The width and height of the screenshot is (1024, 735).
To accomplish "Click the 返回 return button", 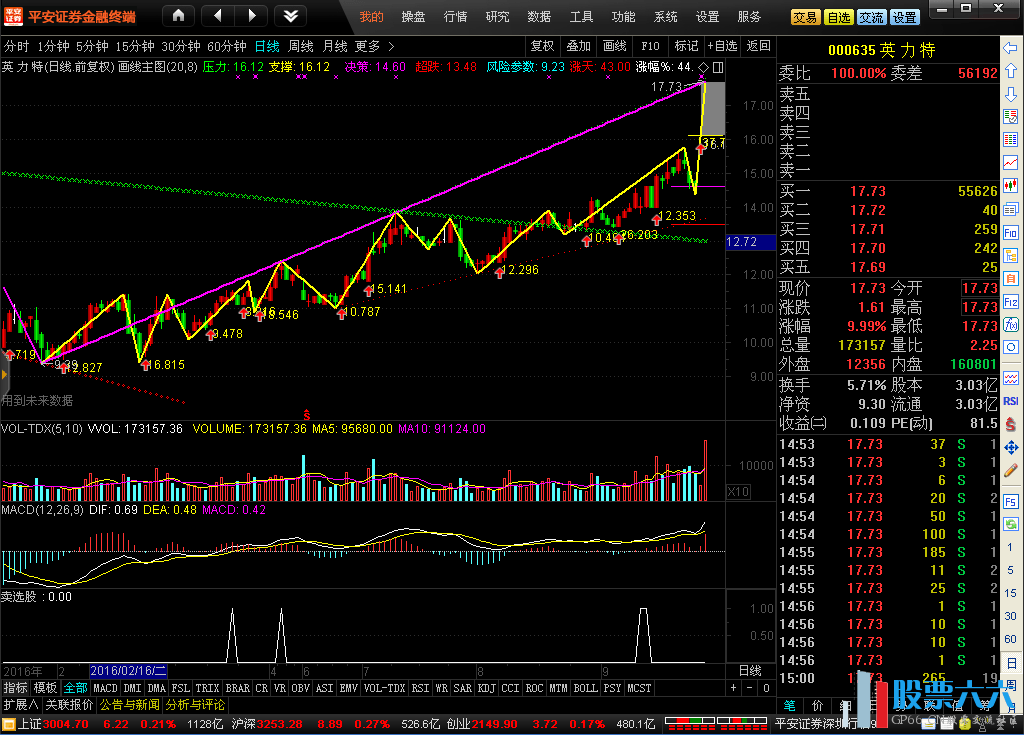I will click(x=758, y=46).
